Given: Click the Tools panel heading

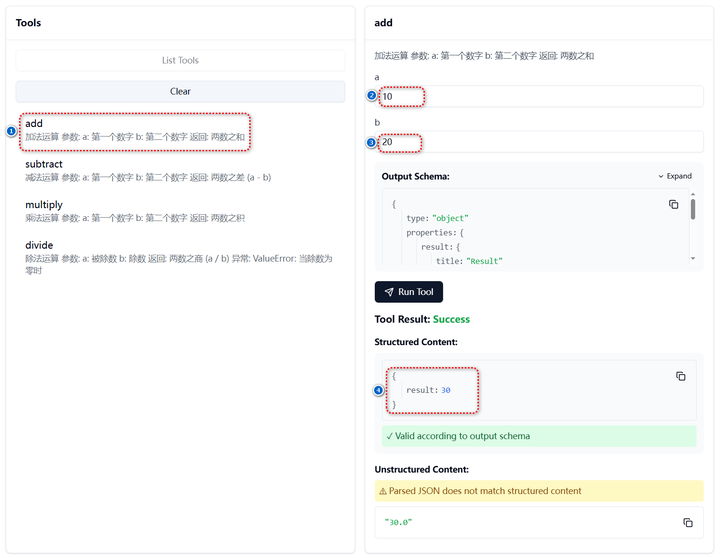Looking at the screenshot, I should point(28,23).
